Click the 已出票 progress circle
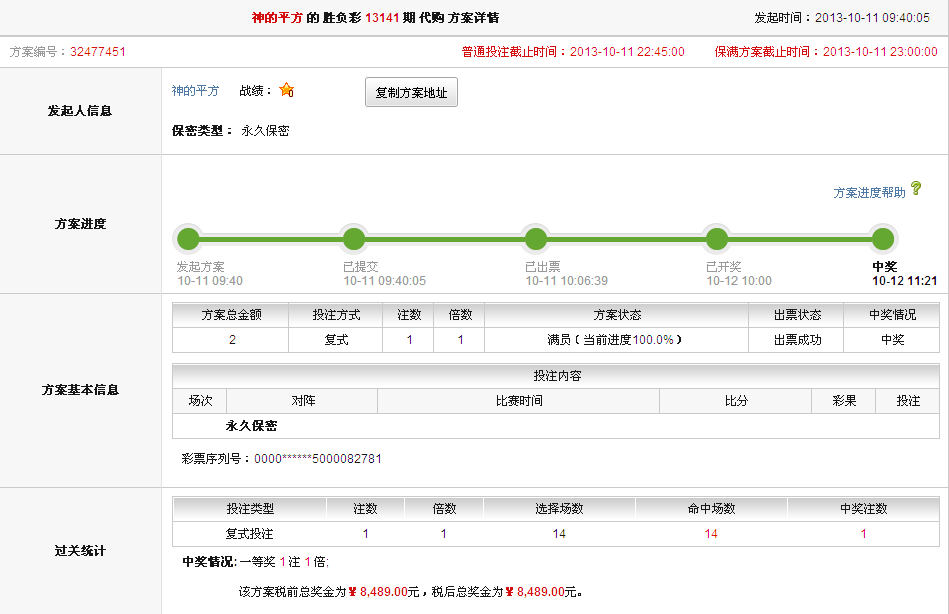Screen dimensions: 949x614 tap(536, 239)
